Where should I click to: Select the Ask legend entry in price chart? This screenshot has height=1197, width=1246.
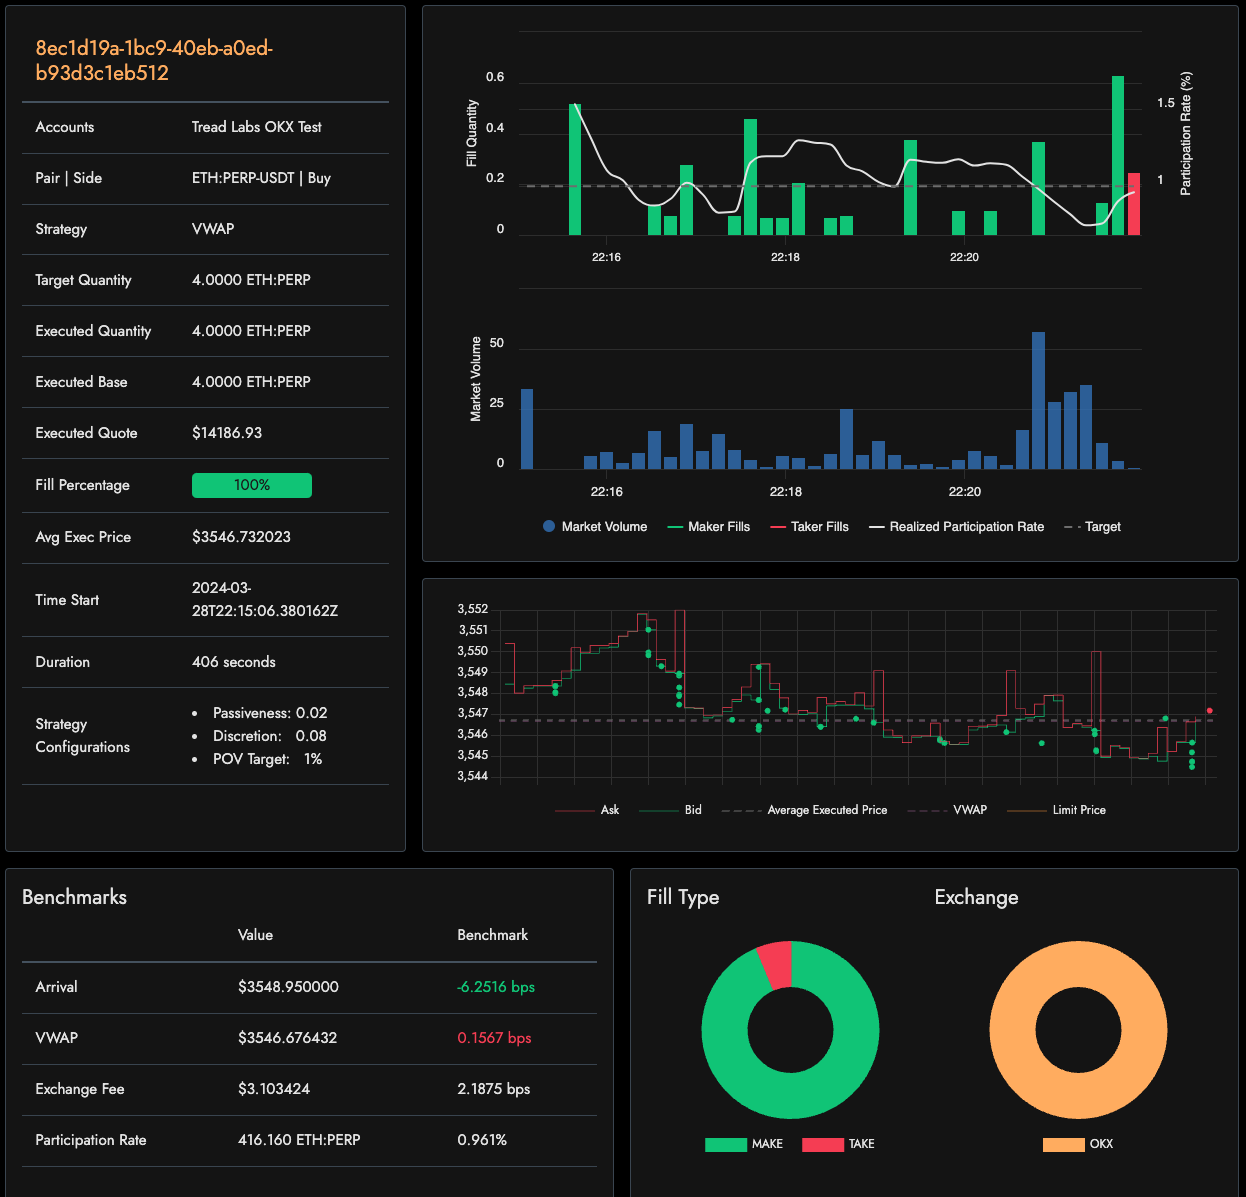[x=595, y=810]
